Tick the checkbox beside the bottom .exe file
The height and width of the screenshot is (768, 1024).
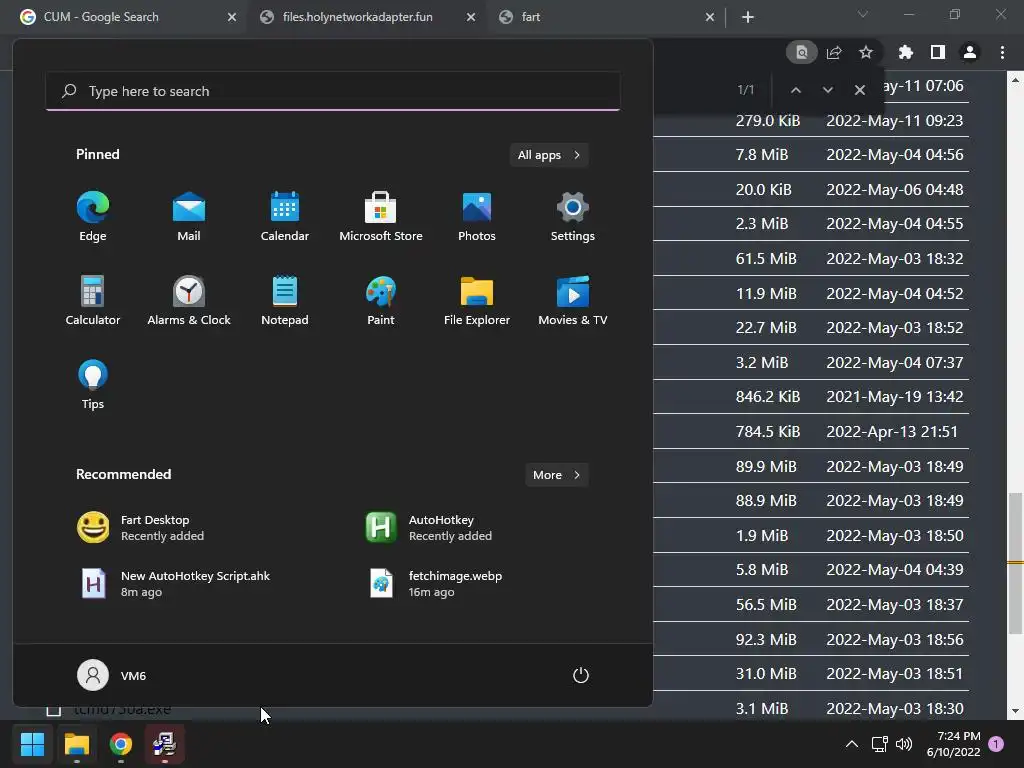[x=54, y=711]
